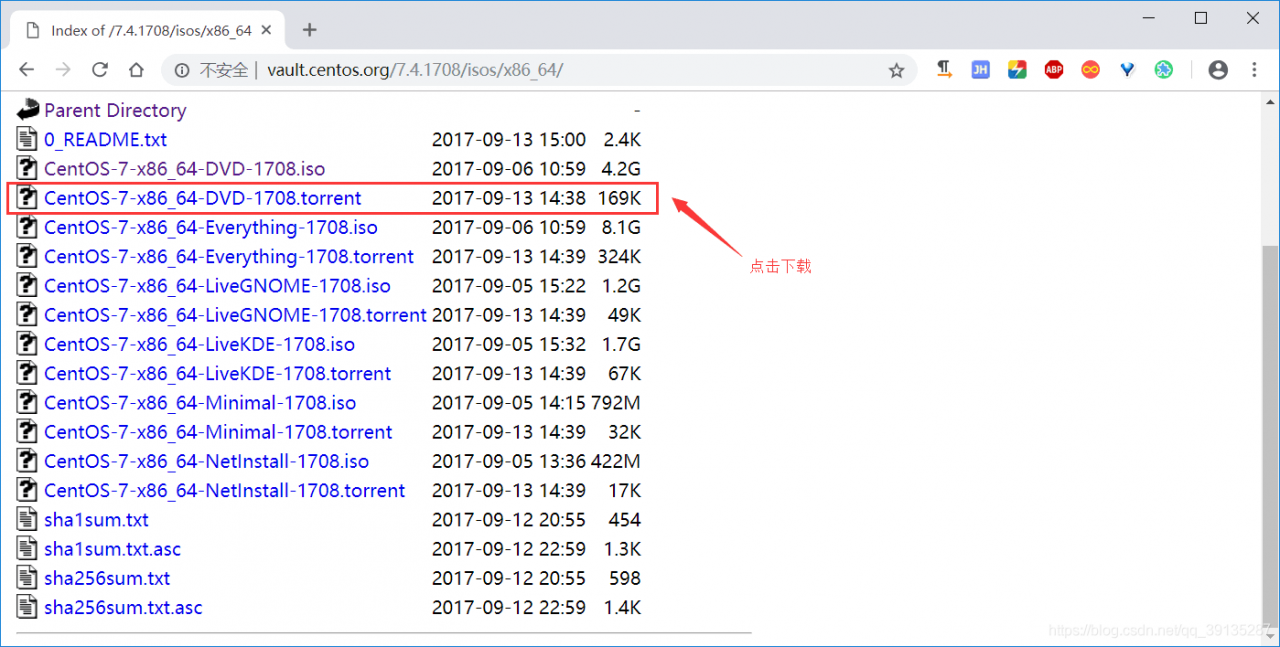Download CentOS-7-x86_64-Everything-1708.iso

(x=211, y=227)
